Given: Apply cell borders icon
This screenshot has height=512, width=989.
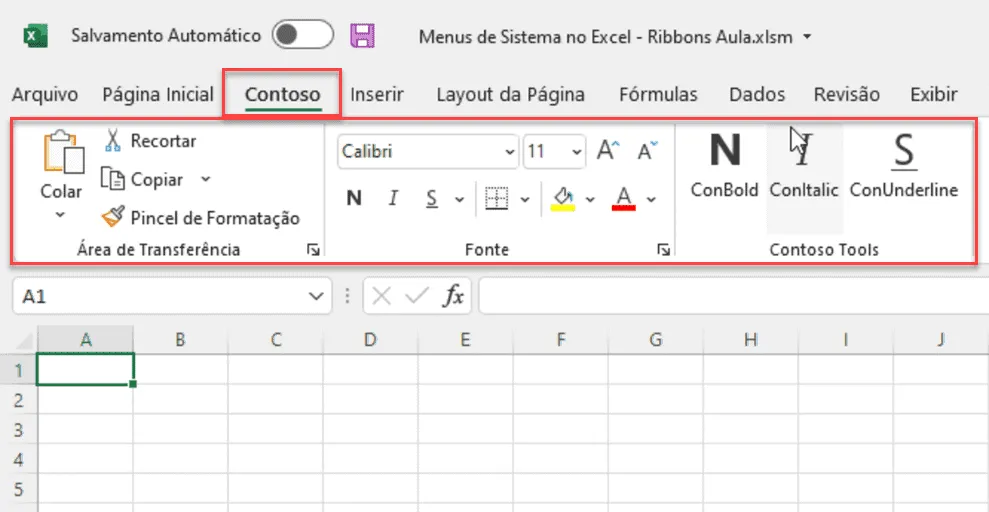Looking at the screenshot, I should pos(497,199).
